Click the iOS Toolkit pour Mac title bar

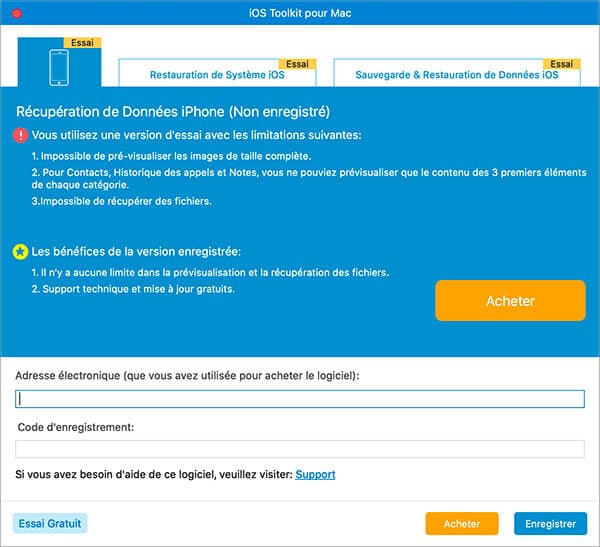coord(300,12)
